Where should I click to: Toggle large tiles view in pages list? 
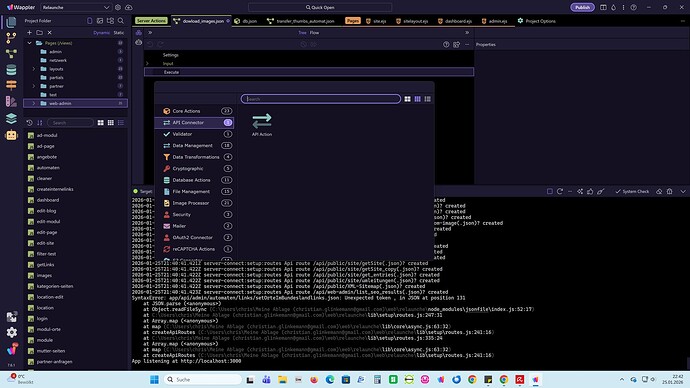coord(101,123)
